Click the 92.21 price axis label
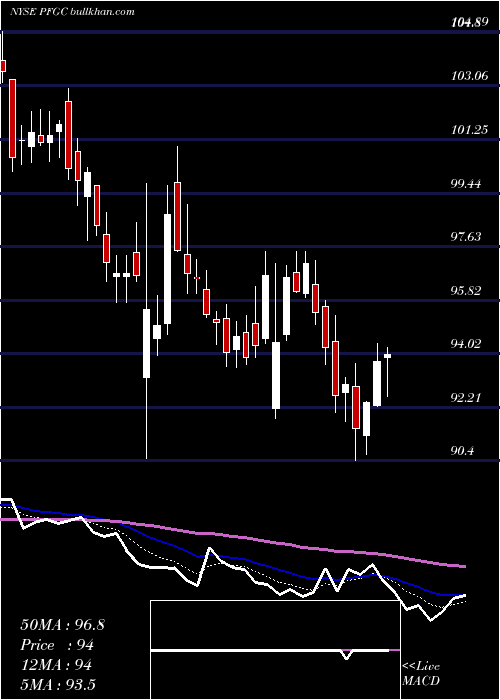The height and width of the screenshot is (700, 500). (467, 398)
